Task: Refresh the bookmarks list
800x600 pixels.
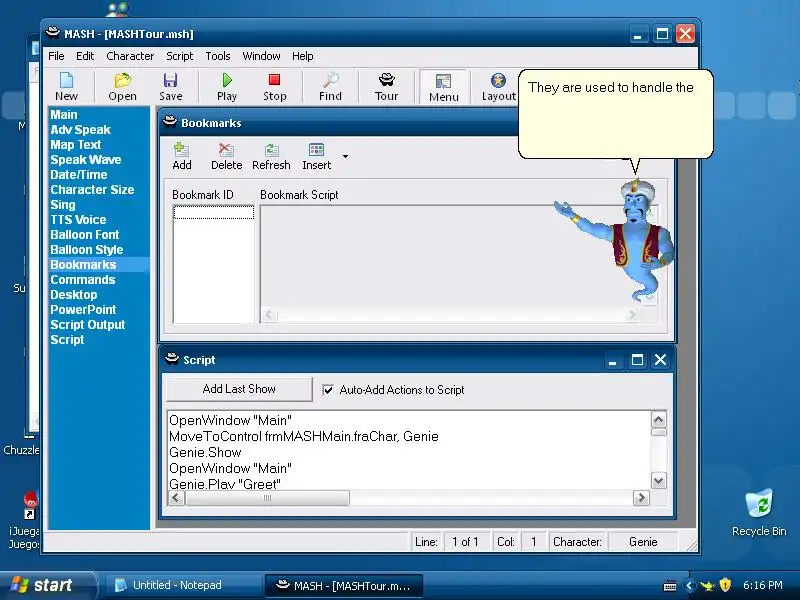Action: [x=271, y=157]
